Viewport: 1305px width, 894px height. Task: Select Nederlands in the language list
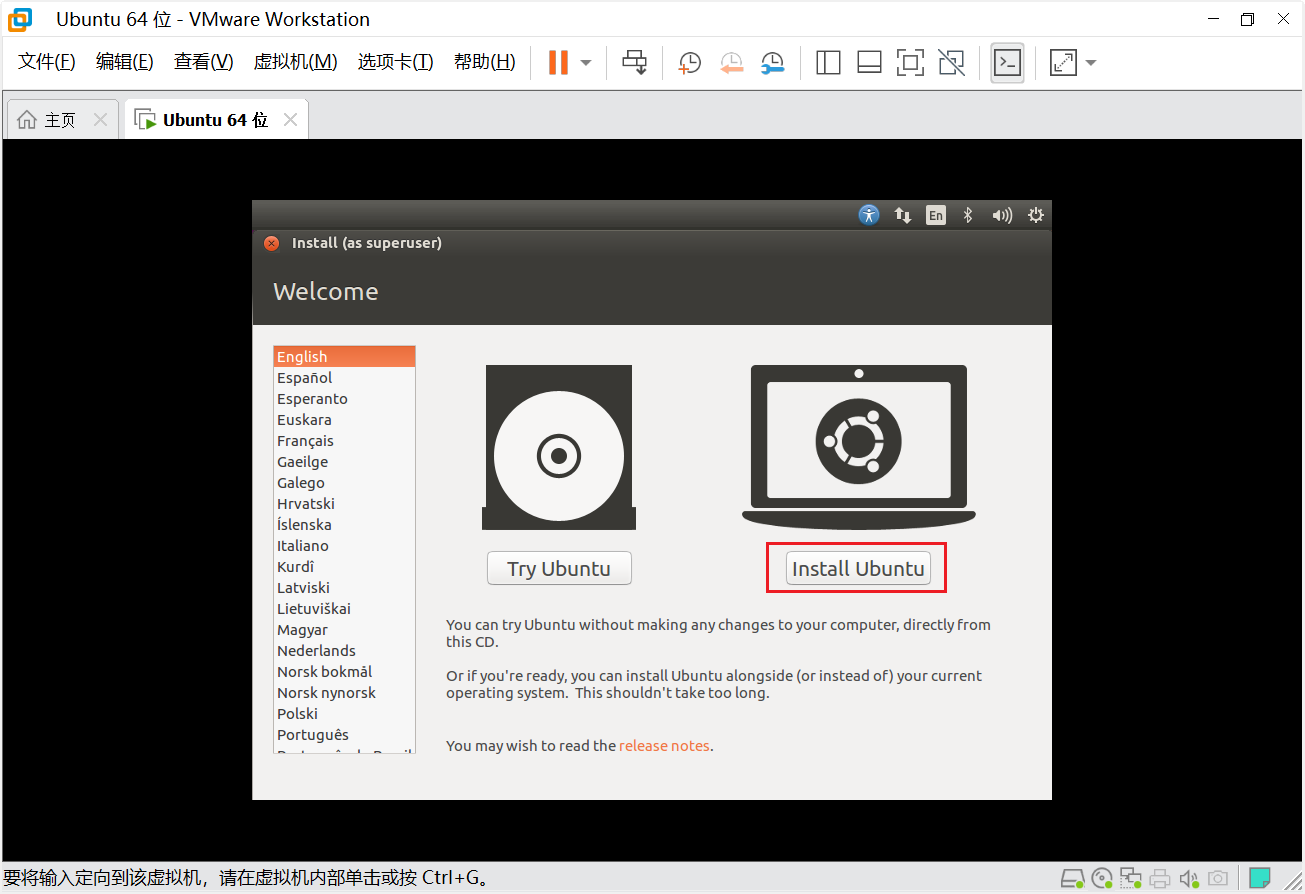pos(344,651)
